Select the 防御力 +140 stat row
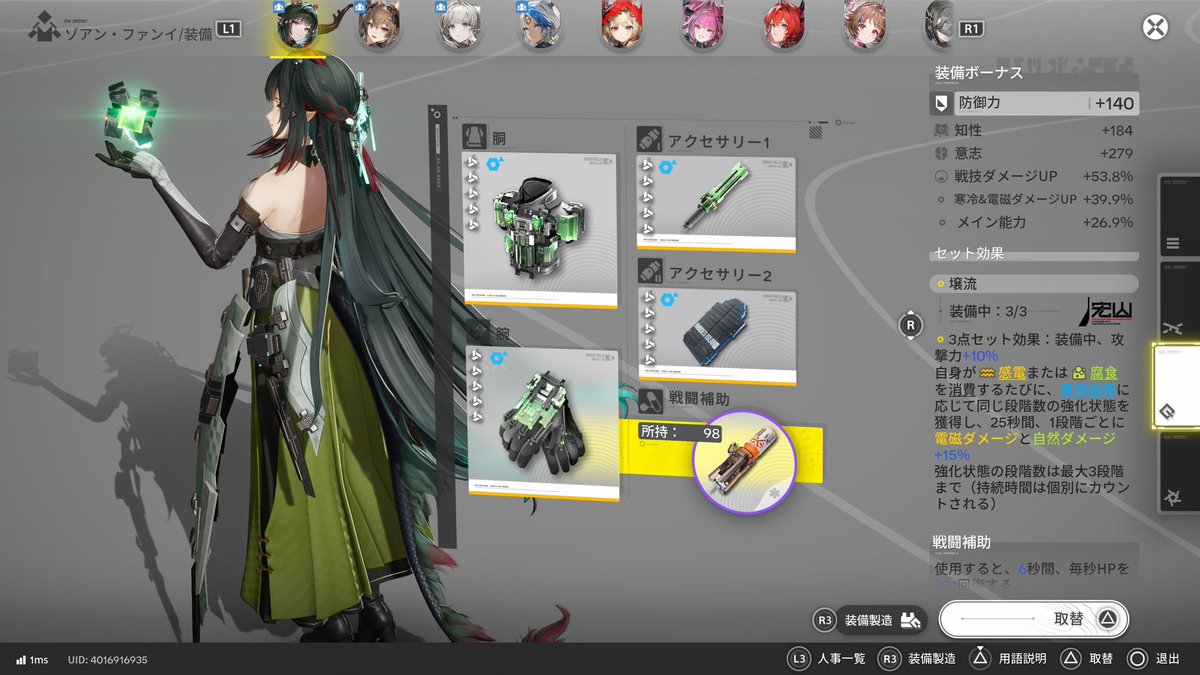 1034,103
